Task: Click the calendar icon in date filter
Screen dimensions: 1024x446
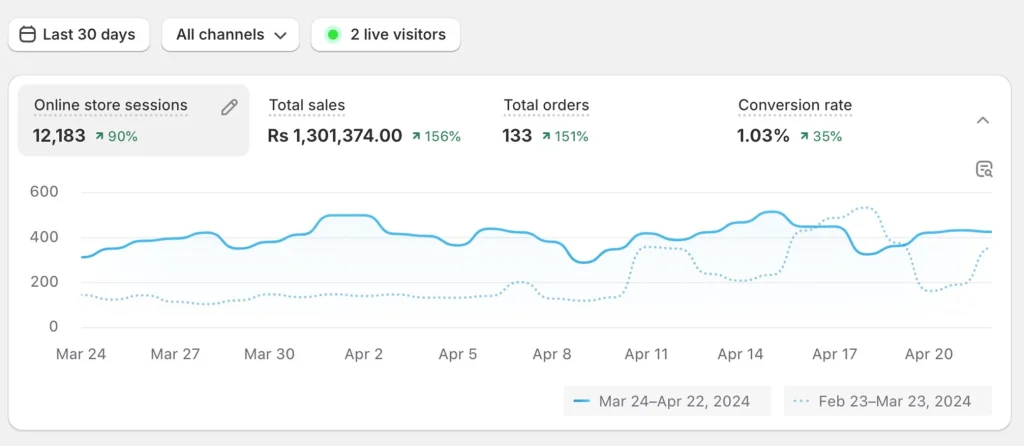Action: pyautogui.click(x=28, y=34)
